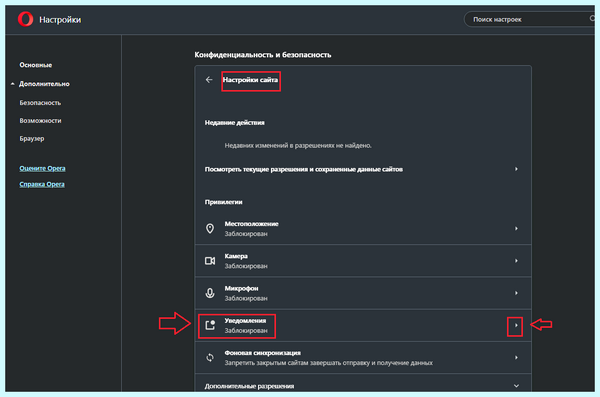Open Уведомления settings via its chevron

[516, 325]
